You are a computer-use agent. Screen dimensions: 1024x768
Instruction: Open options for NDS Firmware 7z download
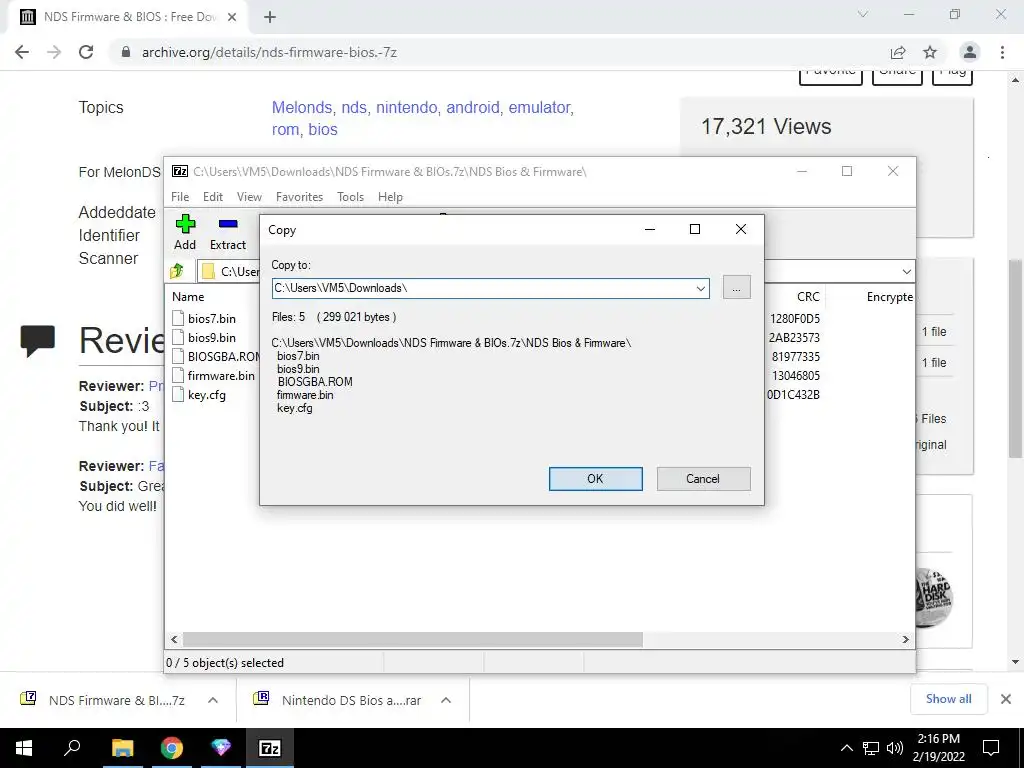point(213,700)
